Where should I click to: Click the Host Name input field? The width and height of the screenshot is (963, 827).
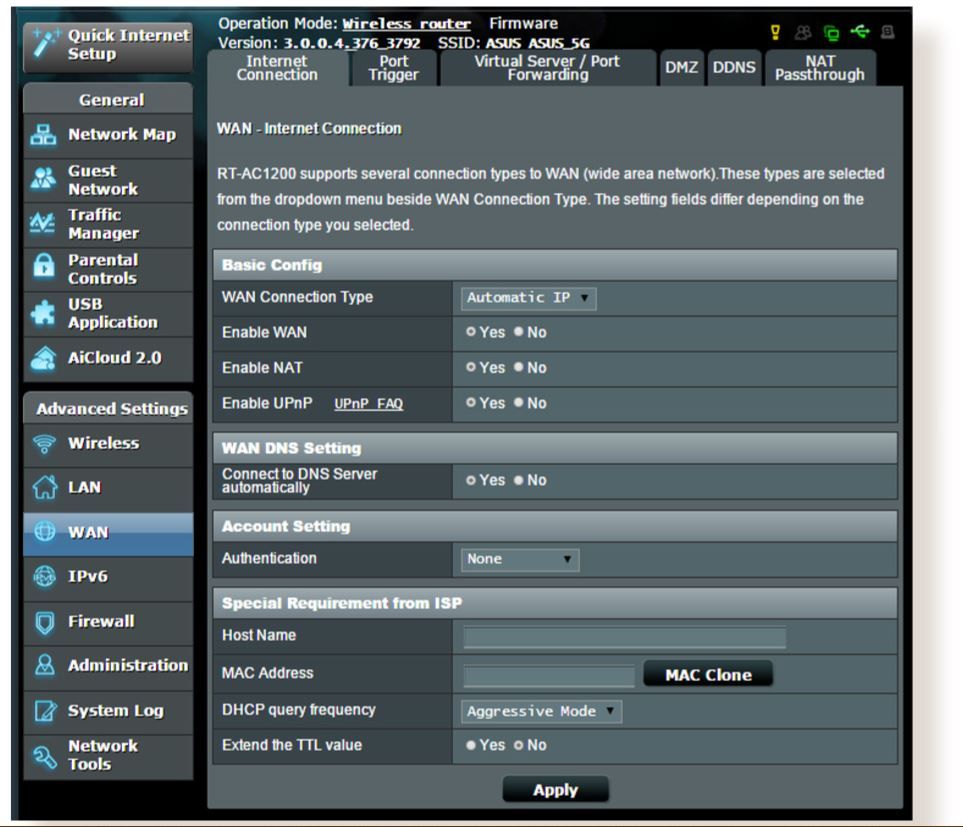[625, 637]
